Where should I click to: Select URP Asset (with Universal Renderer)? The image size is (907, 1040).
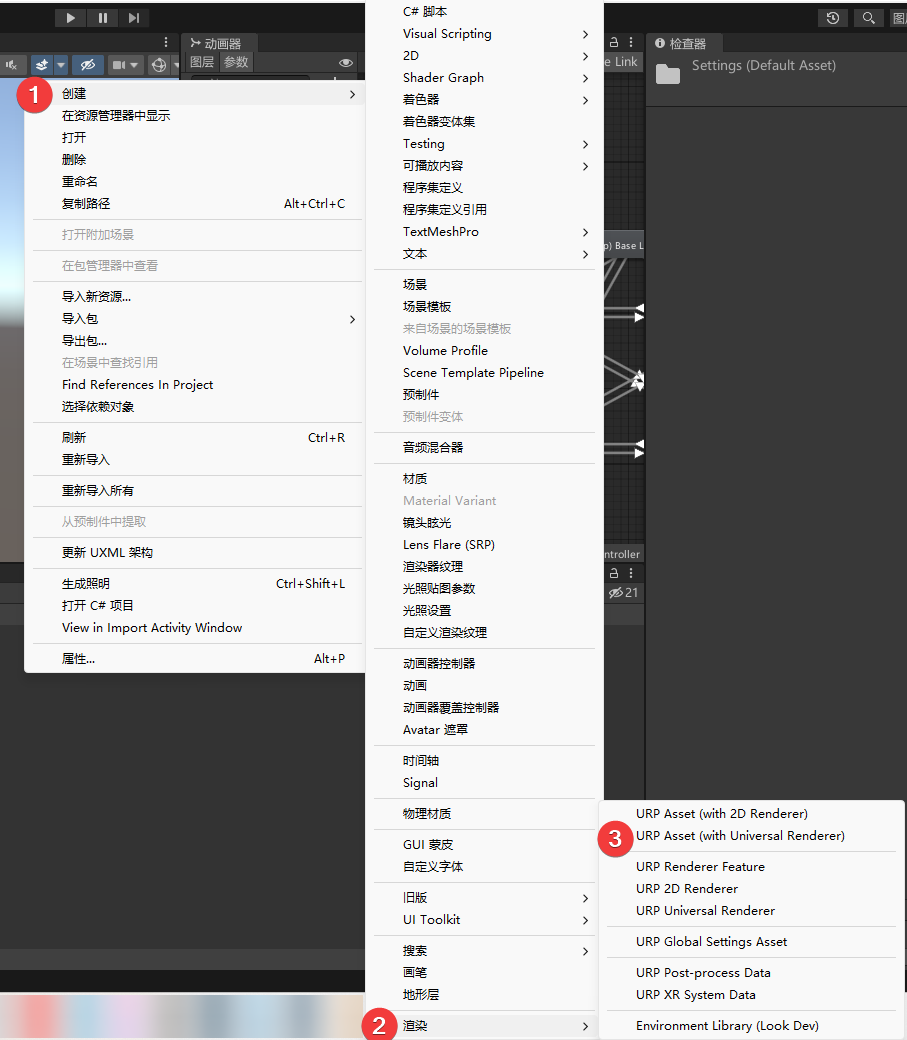[x=740, y=836]
